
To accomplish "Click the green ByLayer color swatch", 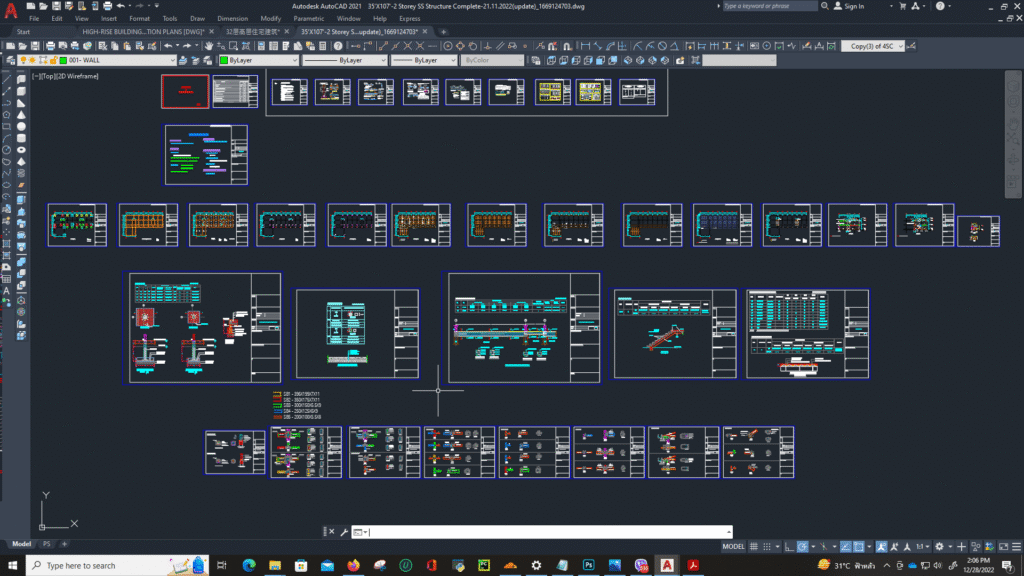I will (224, 60).
